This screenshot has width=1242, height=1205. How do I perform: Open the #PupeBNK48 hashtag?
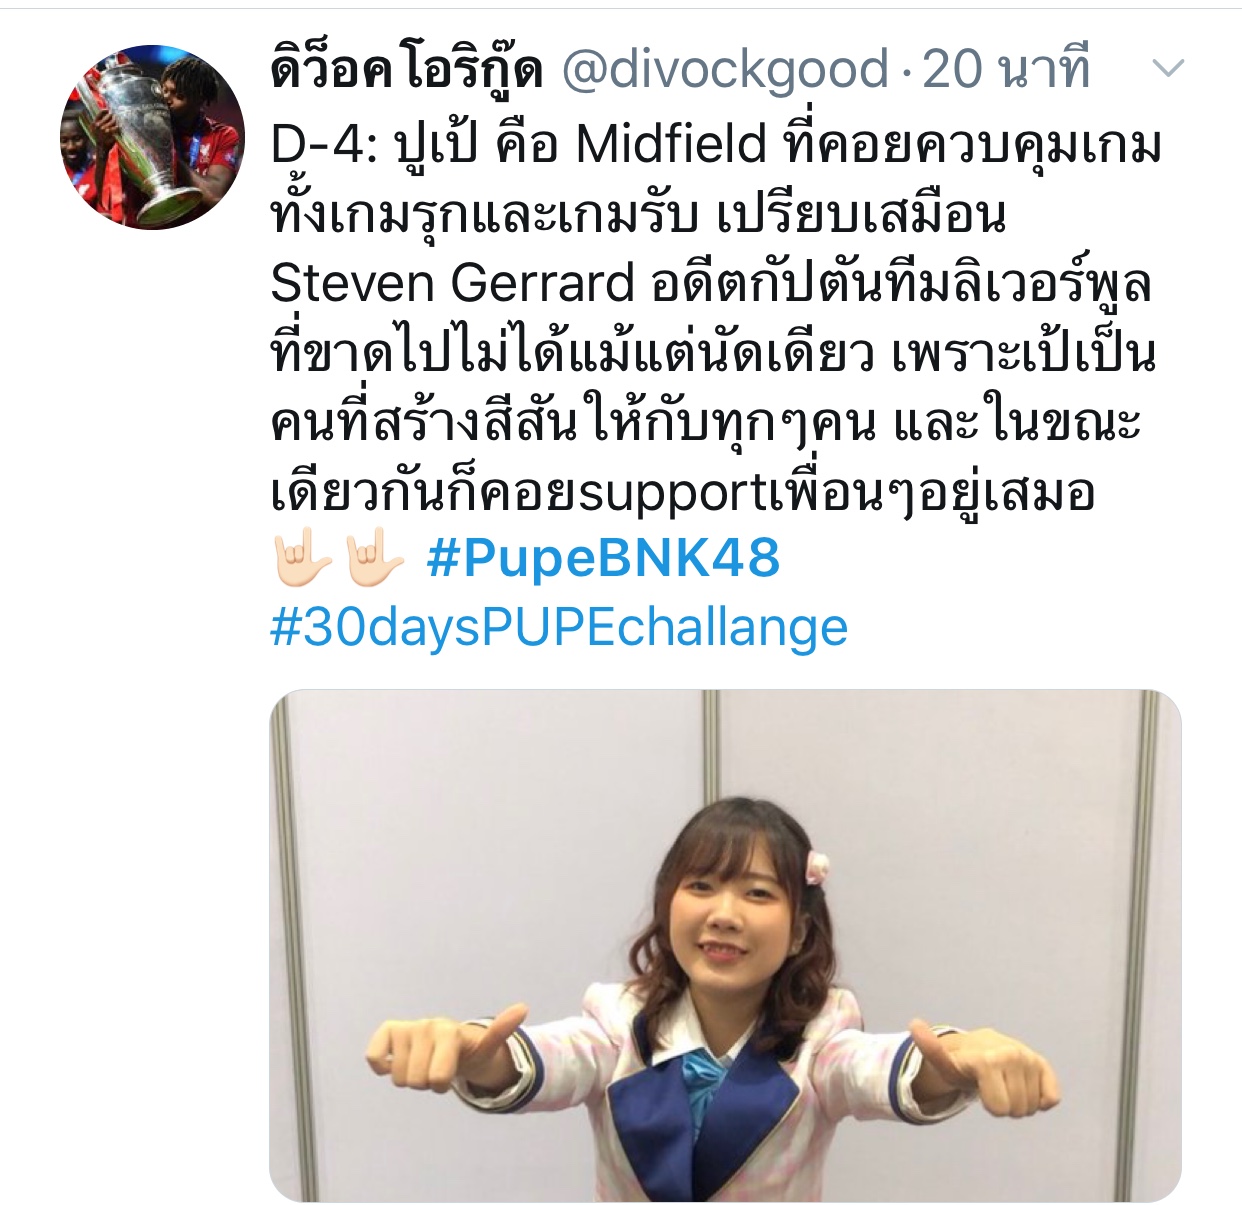tap(603, 558)
